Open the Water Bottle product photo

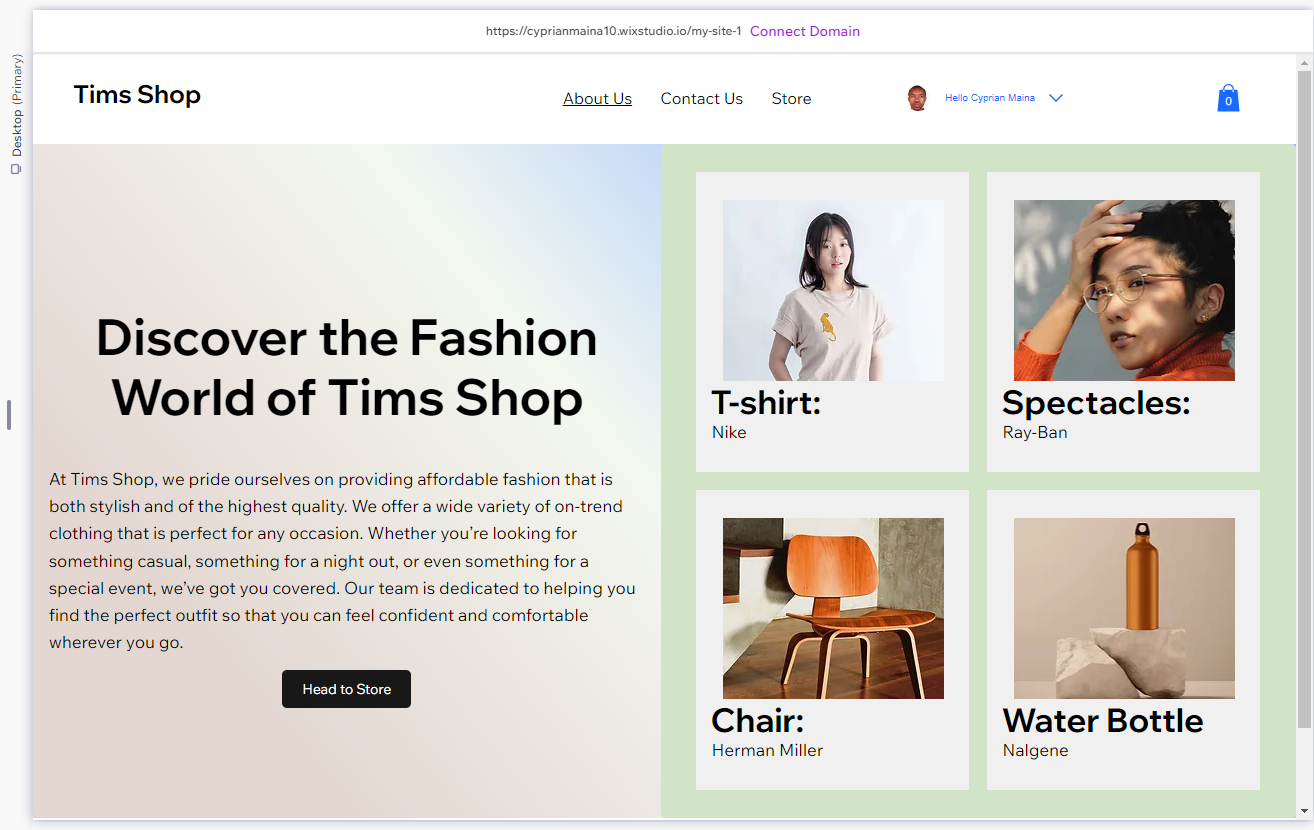pyautogui.click(x=1124, y=608)
